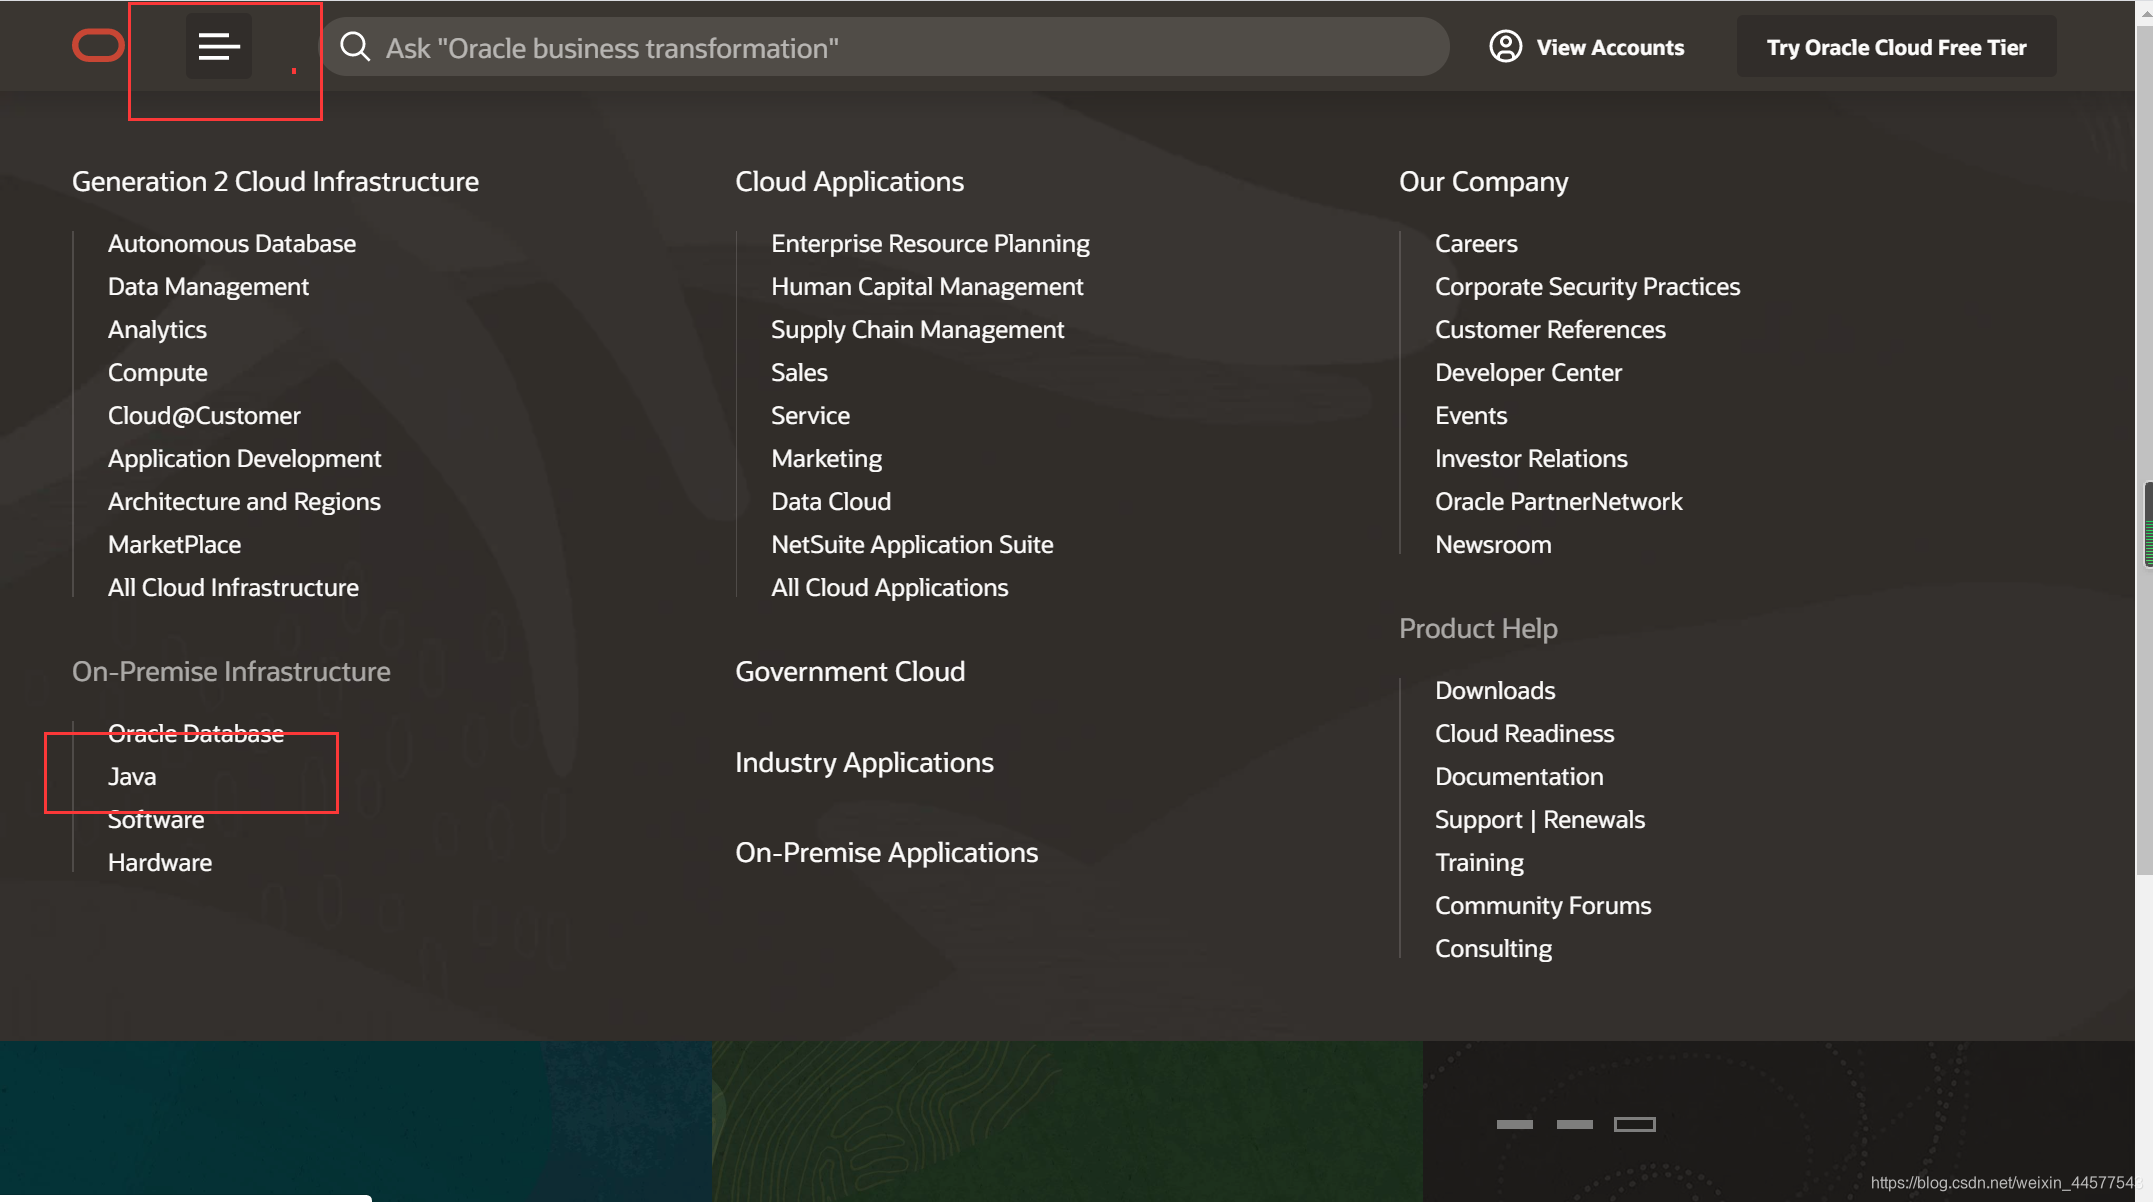This screenshot has height=1202, width=2153.
Task: Go to Enterprise Resource Planning
Action: (929, 243)
